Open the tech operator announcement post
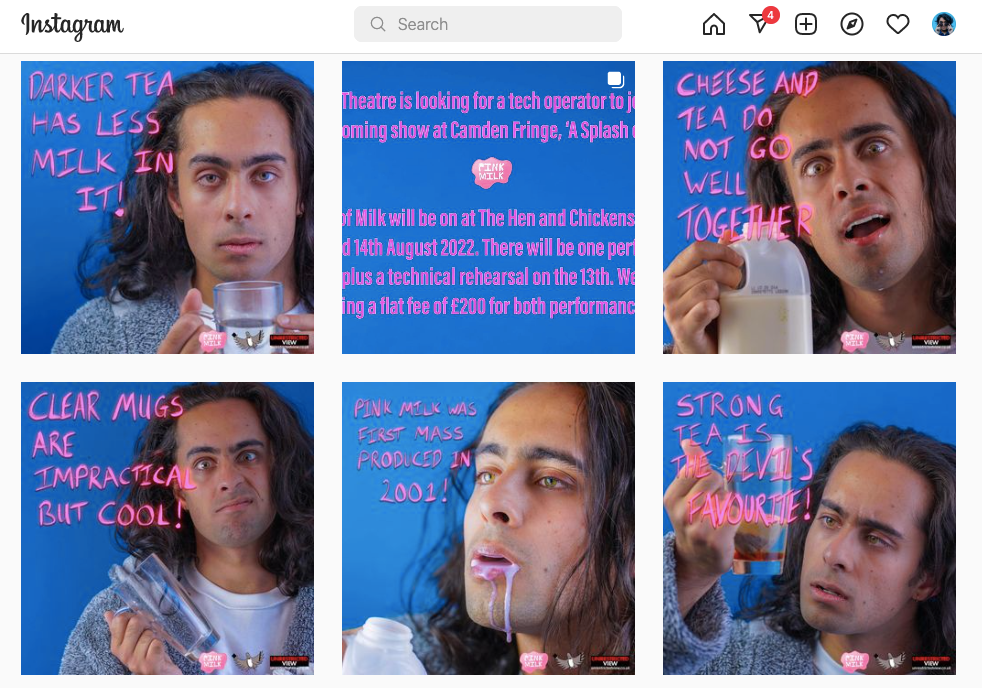This screenshot has height=688, width=982. click(x=488, y=207)
